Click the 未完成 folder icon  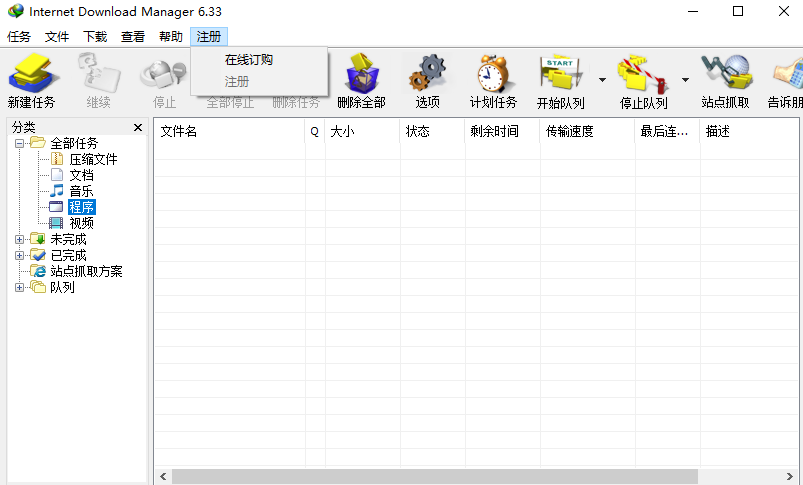point(37,239)
